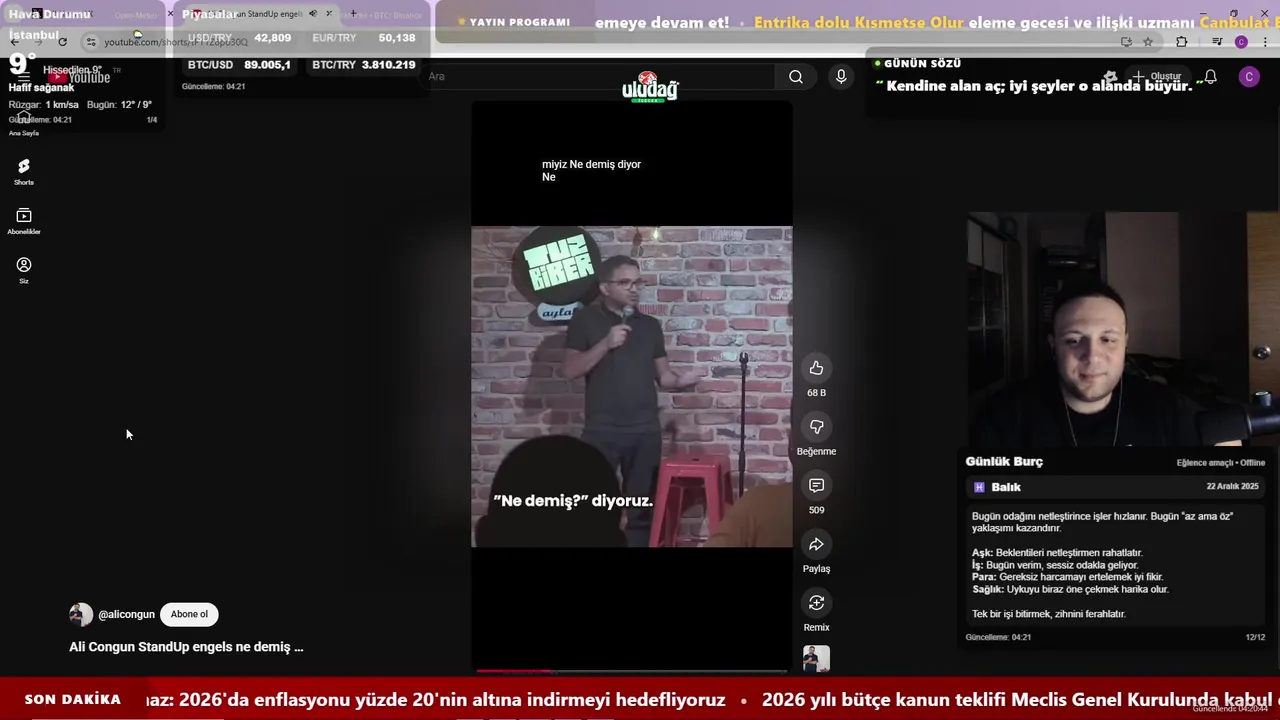The height and width of the screenshot is (720, 1280).
Task: Open the Siz profile section in sidebar
Action: tap(24, 270)
